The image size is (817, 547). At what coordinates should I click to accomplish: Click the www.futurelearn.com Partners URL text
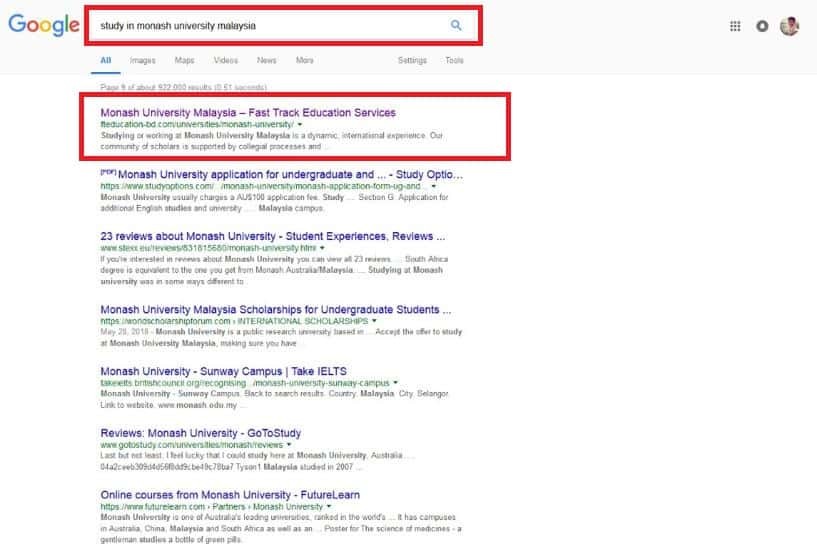click(212, 507)
